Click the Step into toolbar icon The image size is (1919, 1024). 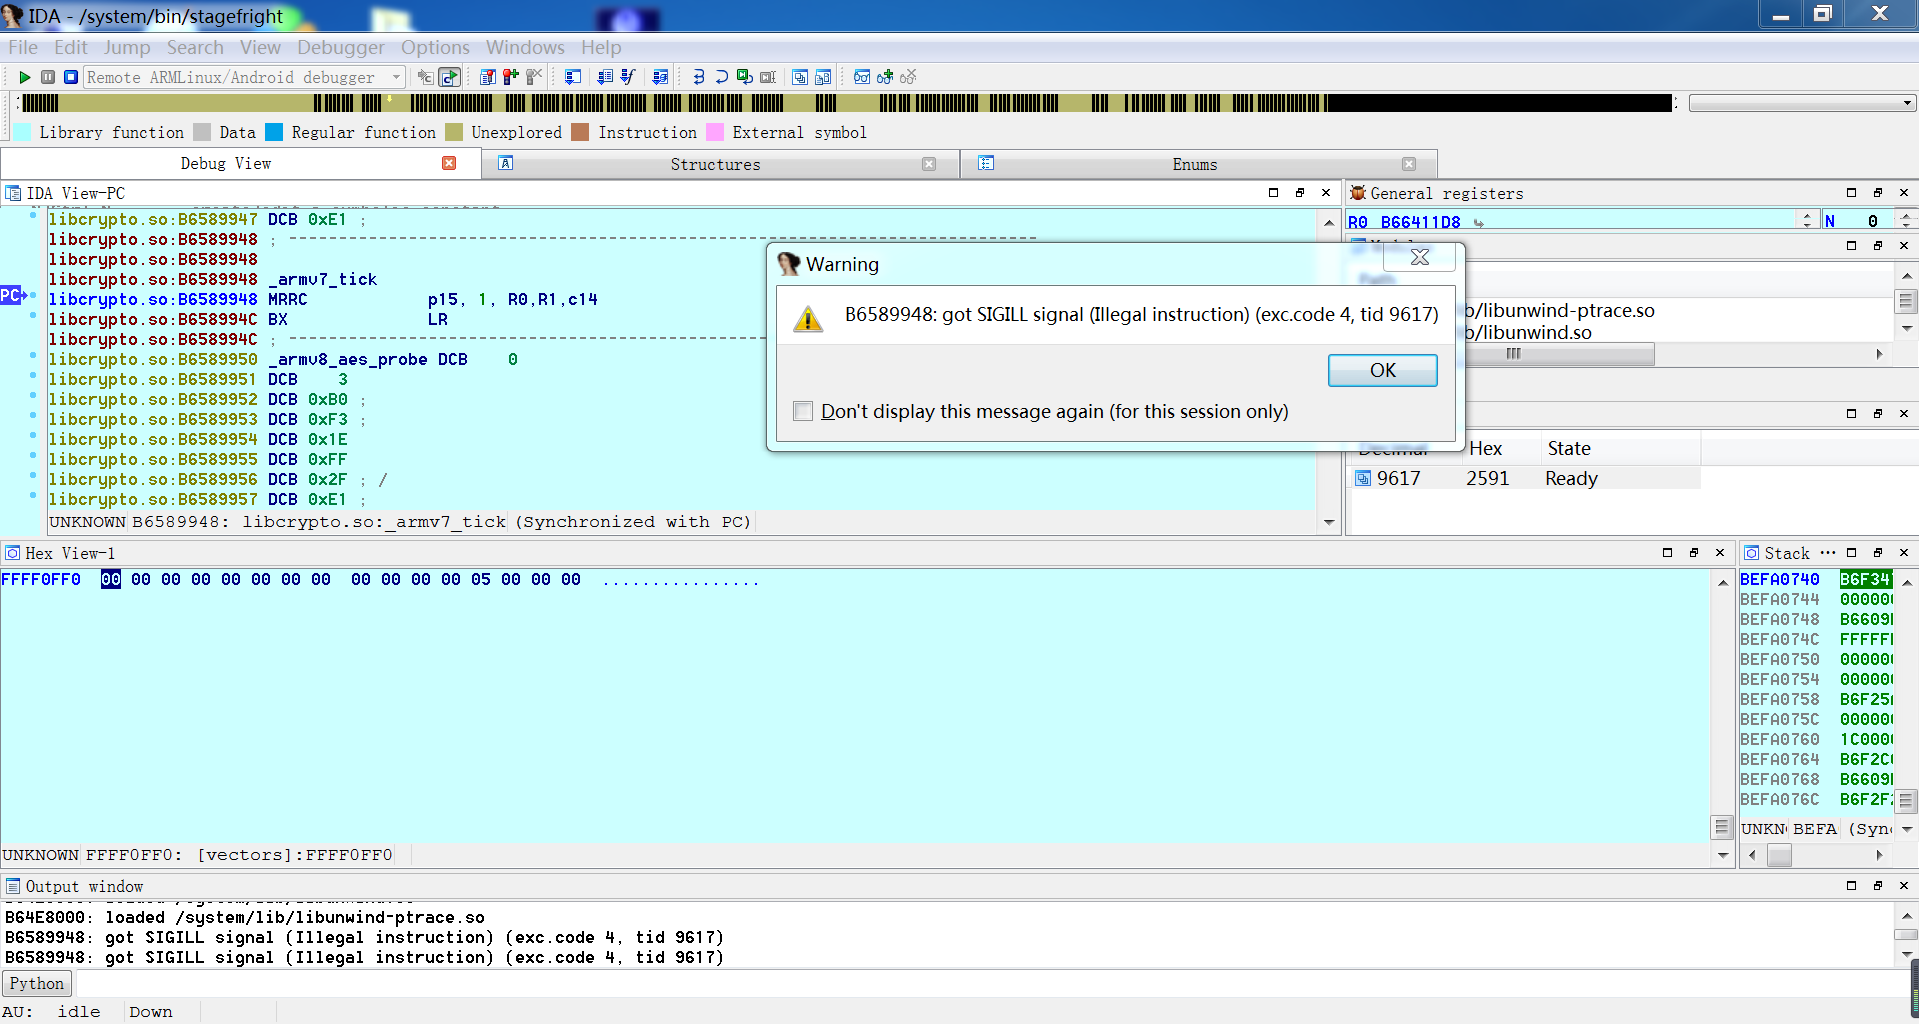(698, 77)
